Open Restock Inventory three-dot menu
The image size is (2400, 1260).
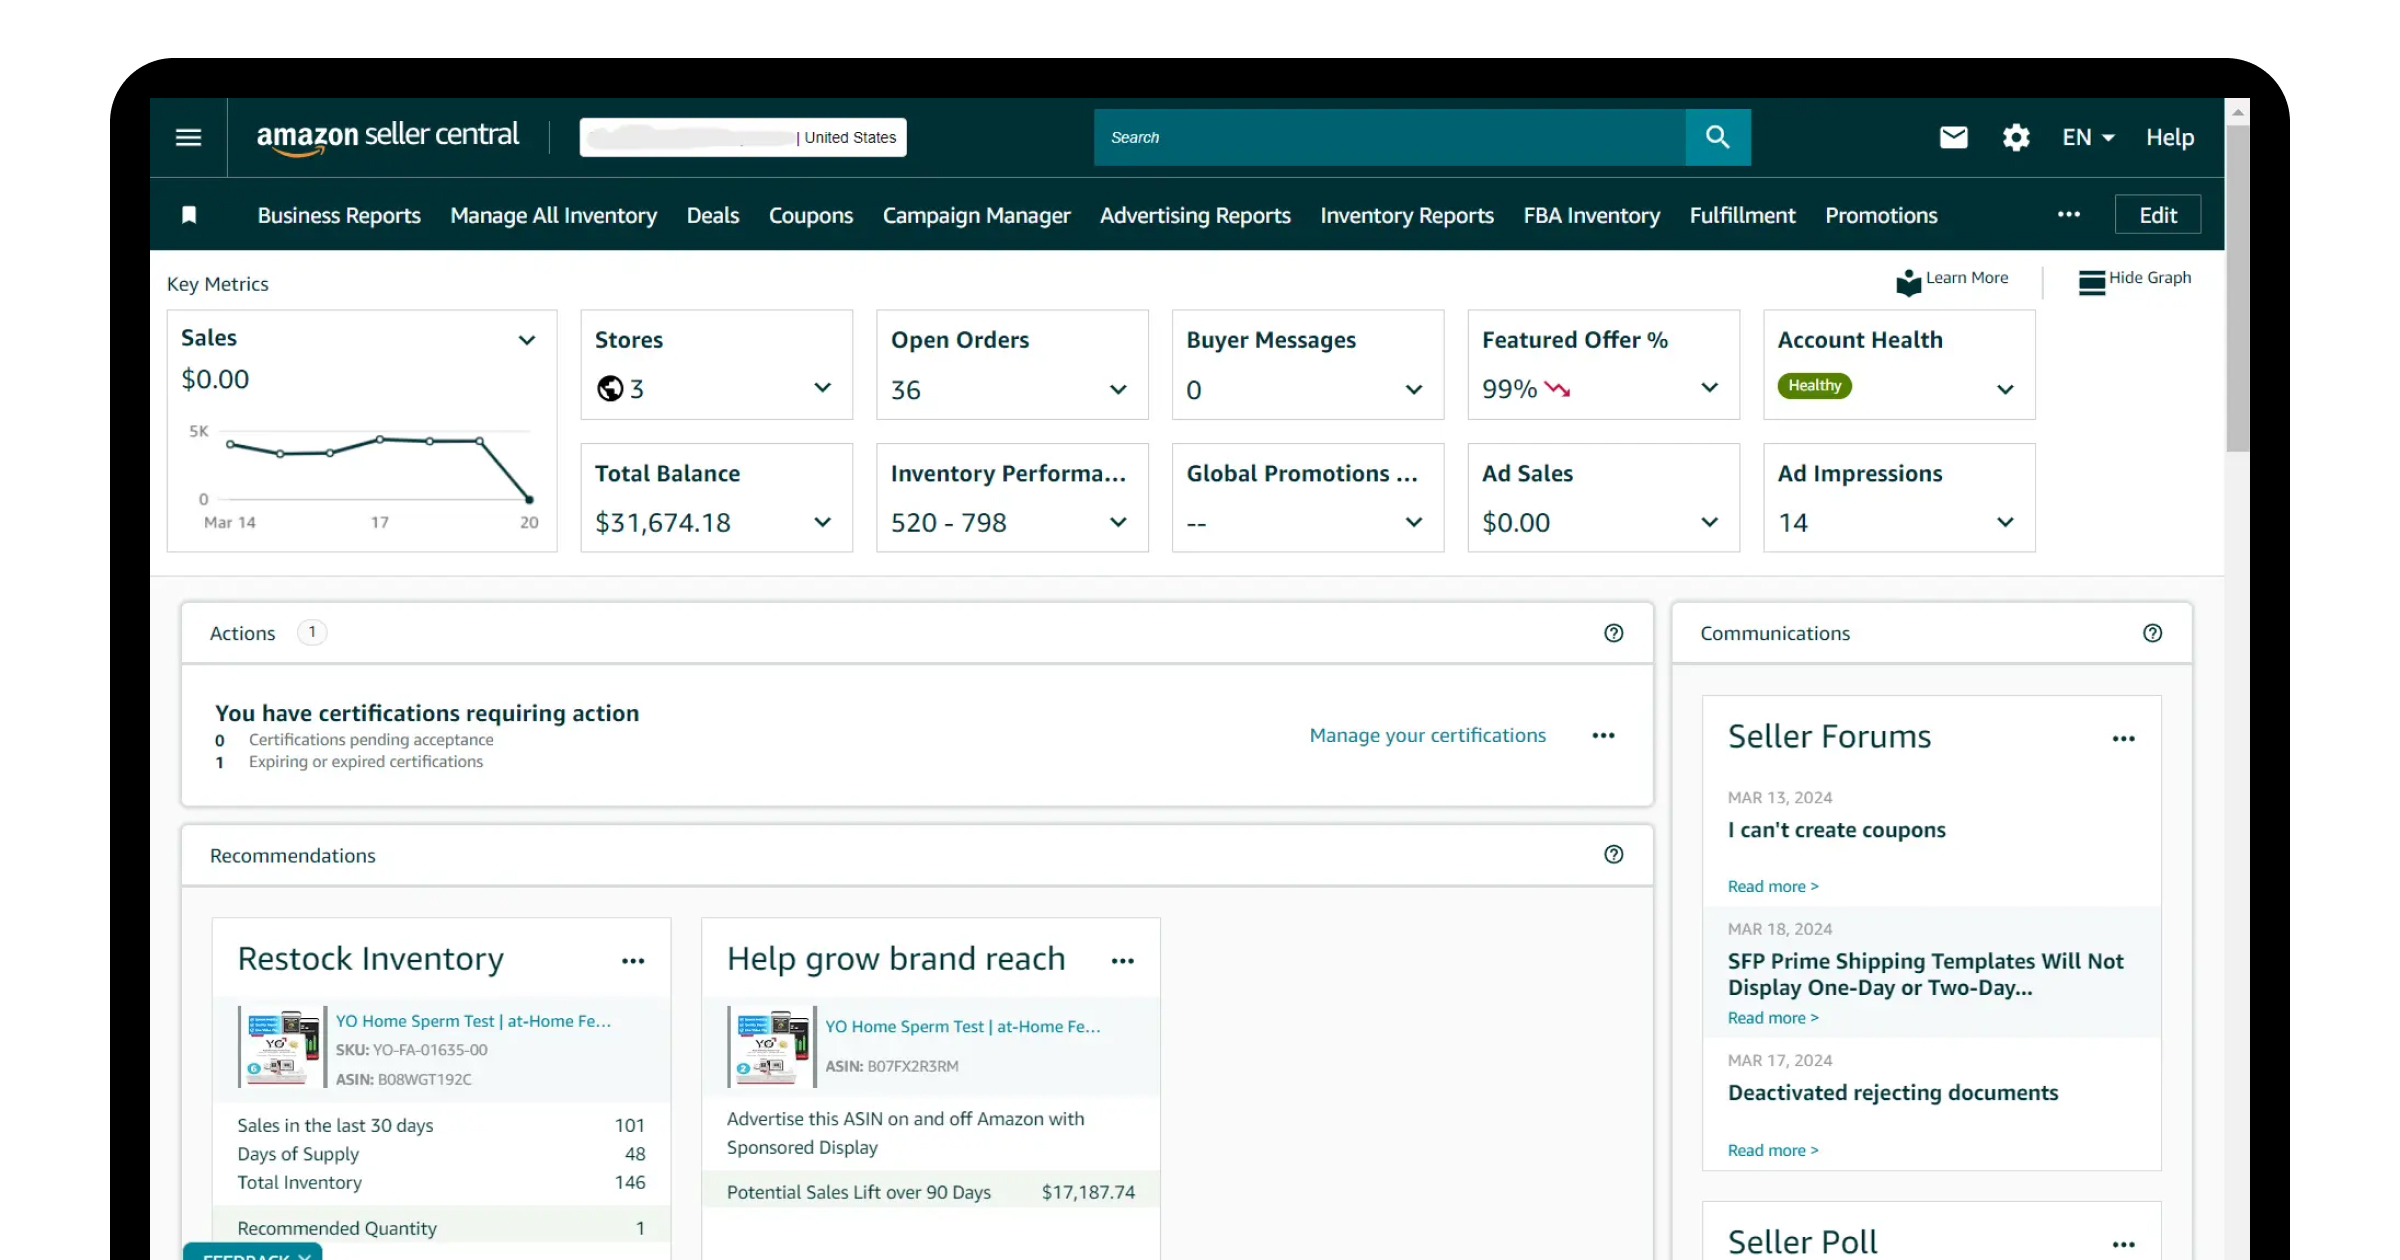[633, 960]
